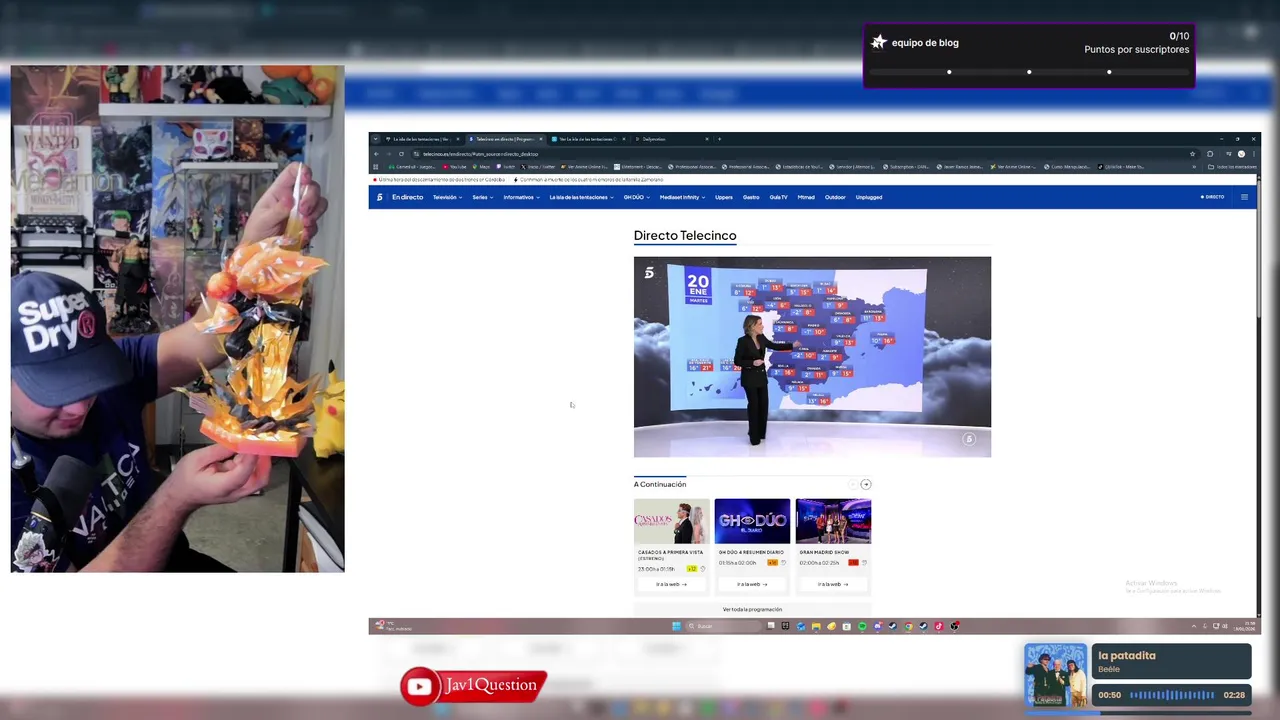Open a new browser tab with plus button

[x=719, y=139]
